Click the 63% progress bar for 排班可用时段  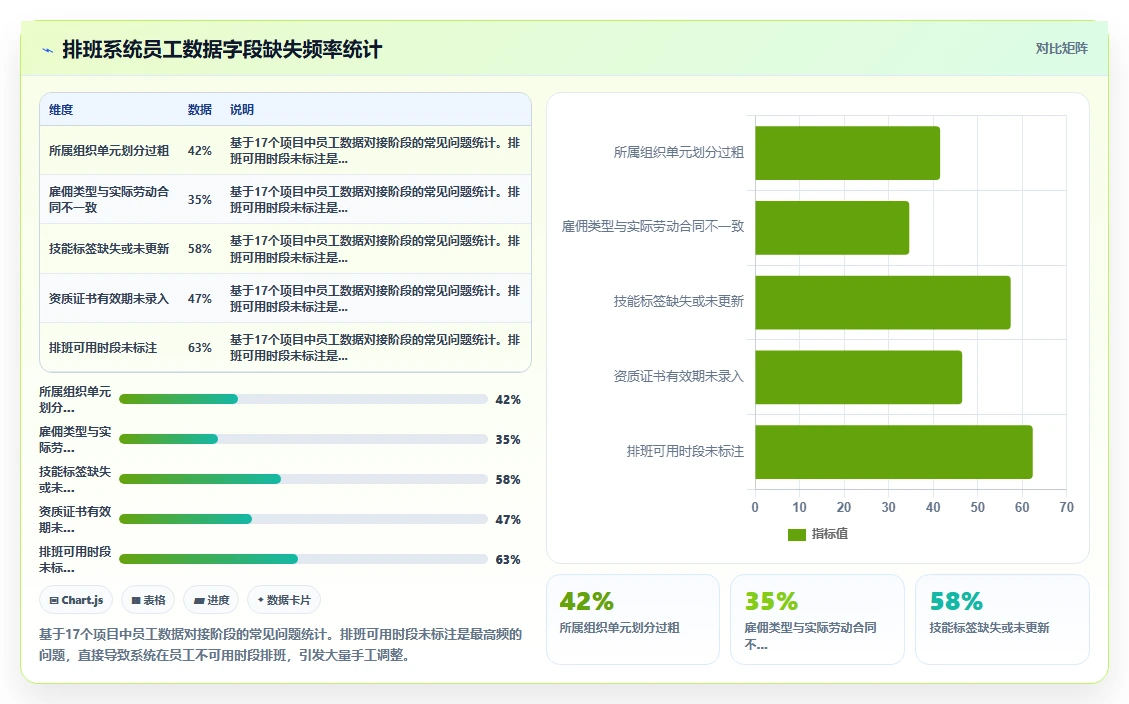[x=303, y=559]
